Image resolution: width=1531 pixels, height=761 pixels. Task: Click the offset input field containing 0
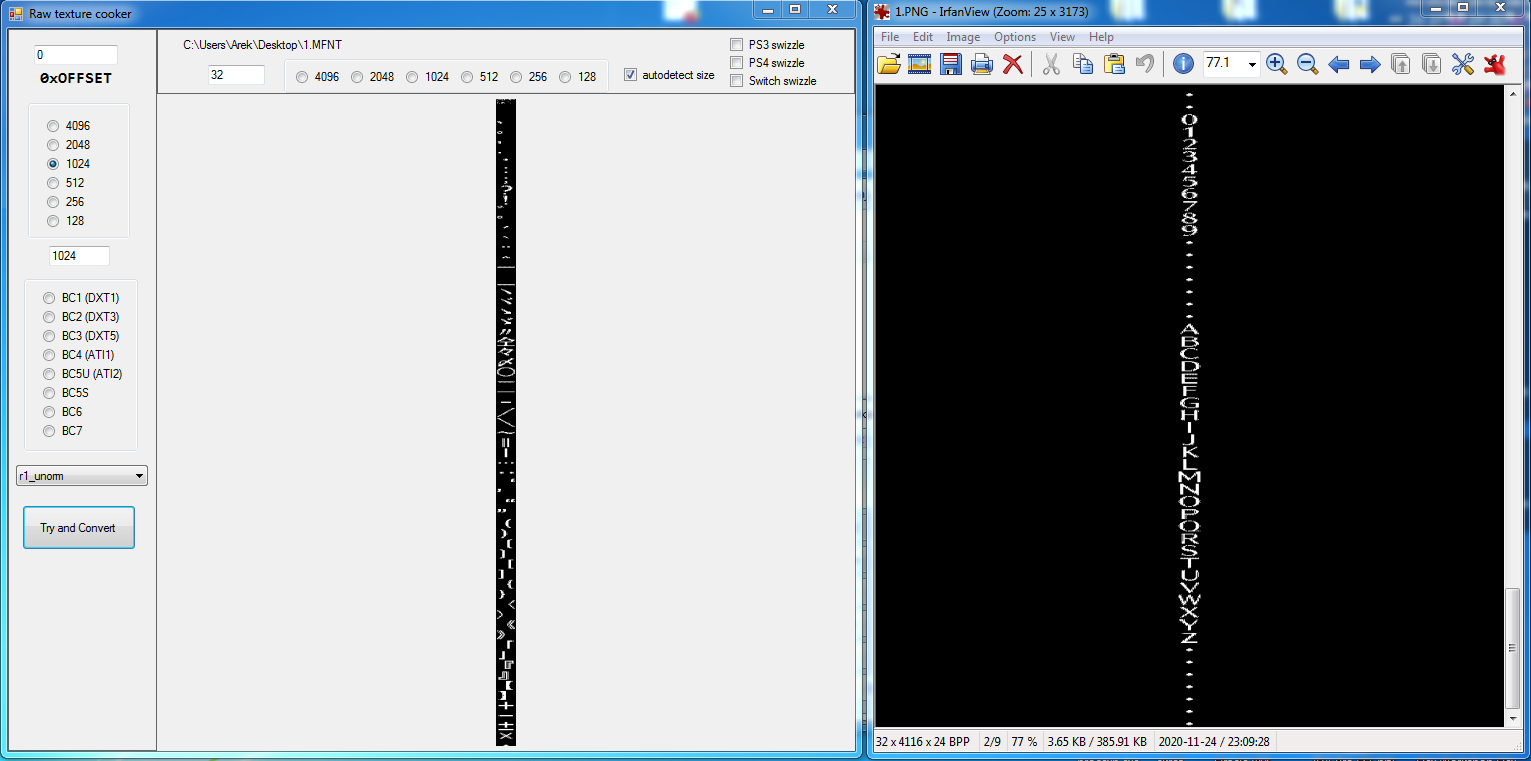point(76,55)
